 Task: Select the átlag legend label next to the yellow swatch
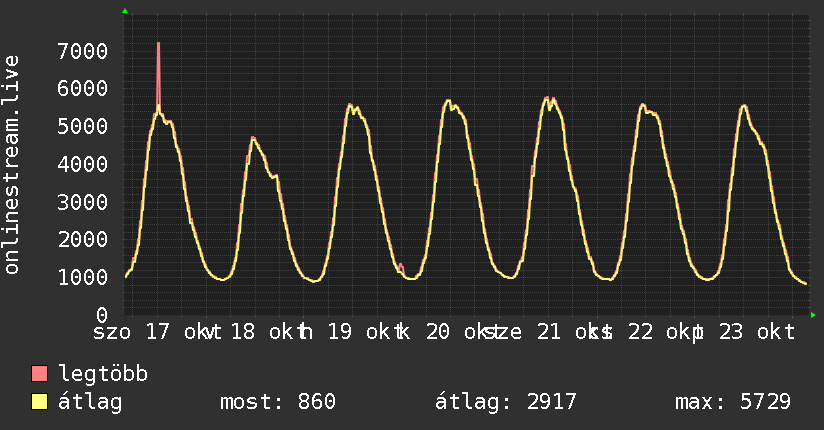coord(90,402)
